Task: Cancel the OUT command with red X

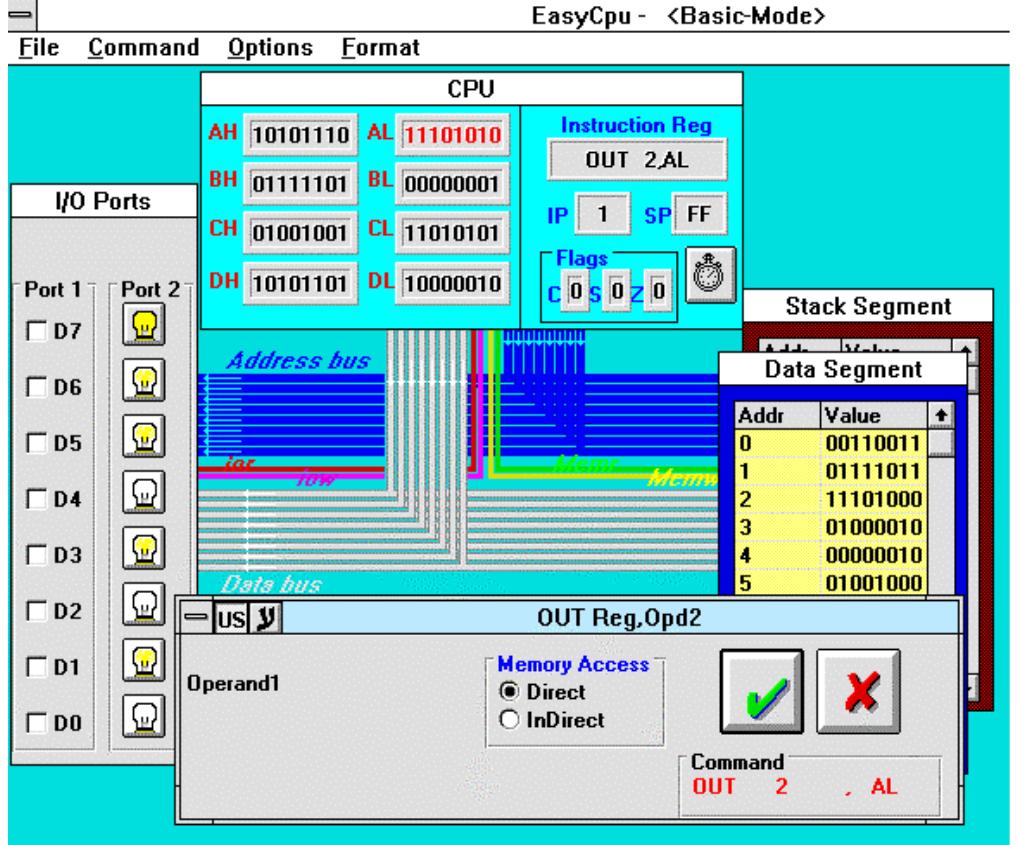Action: tap(859, 691)
